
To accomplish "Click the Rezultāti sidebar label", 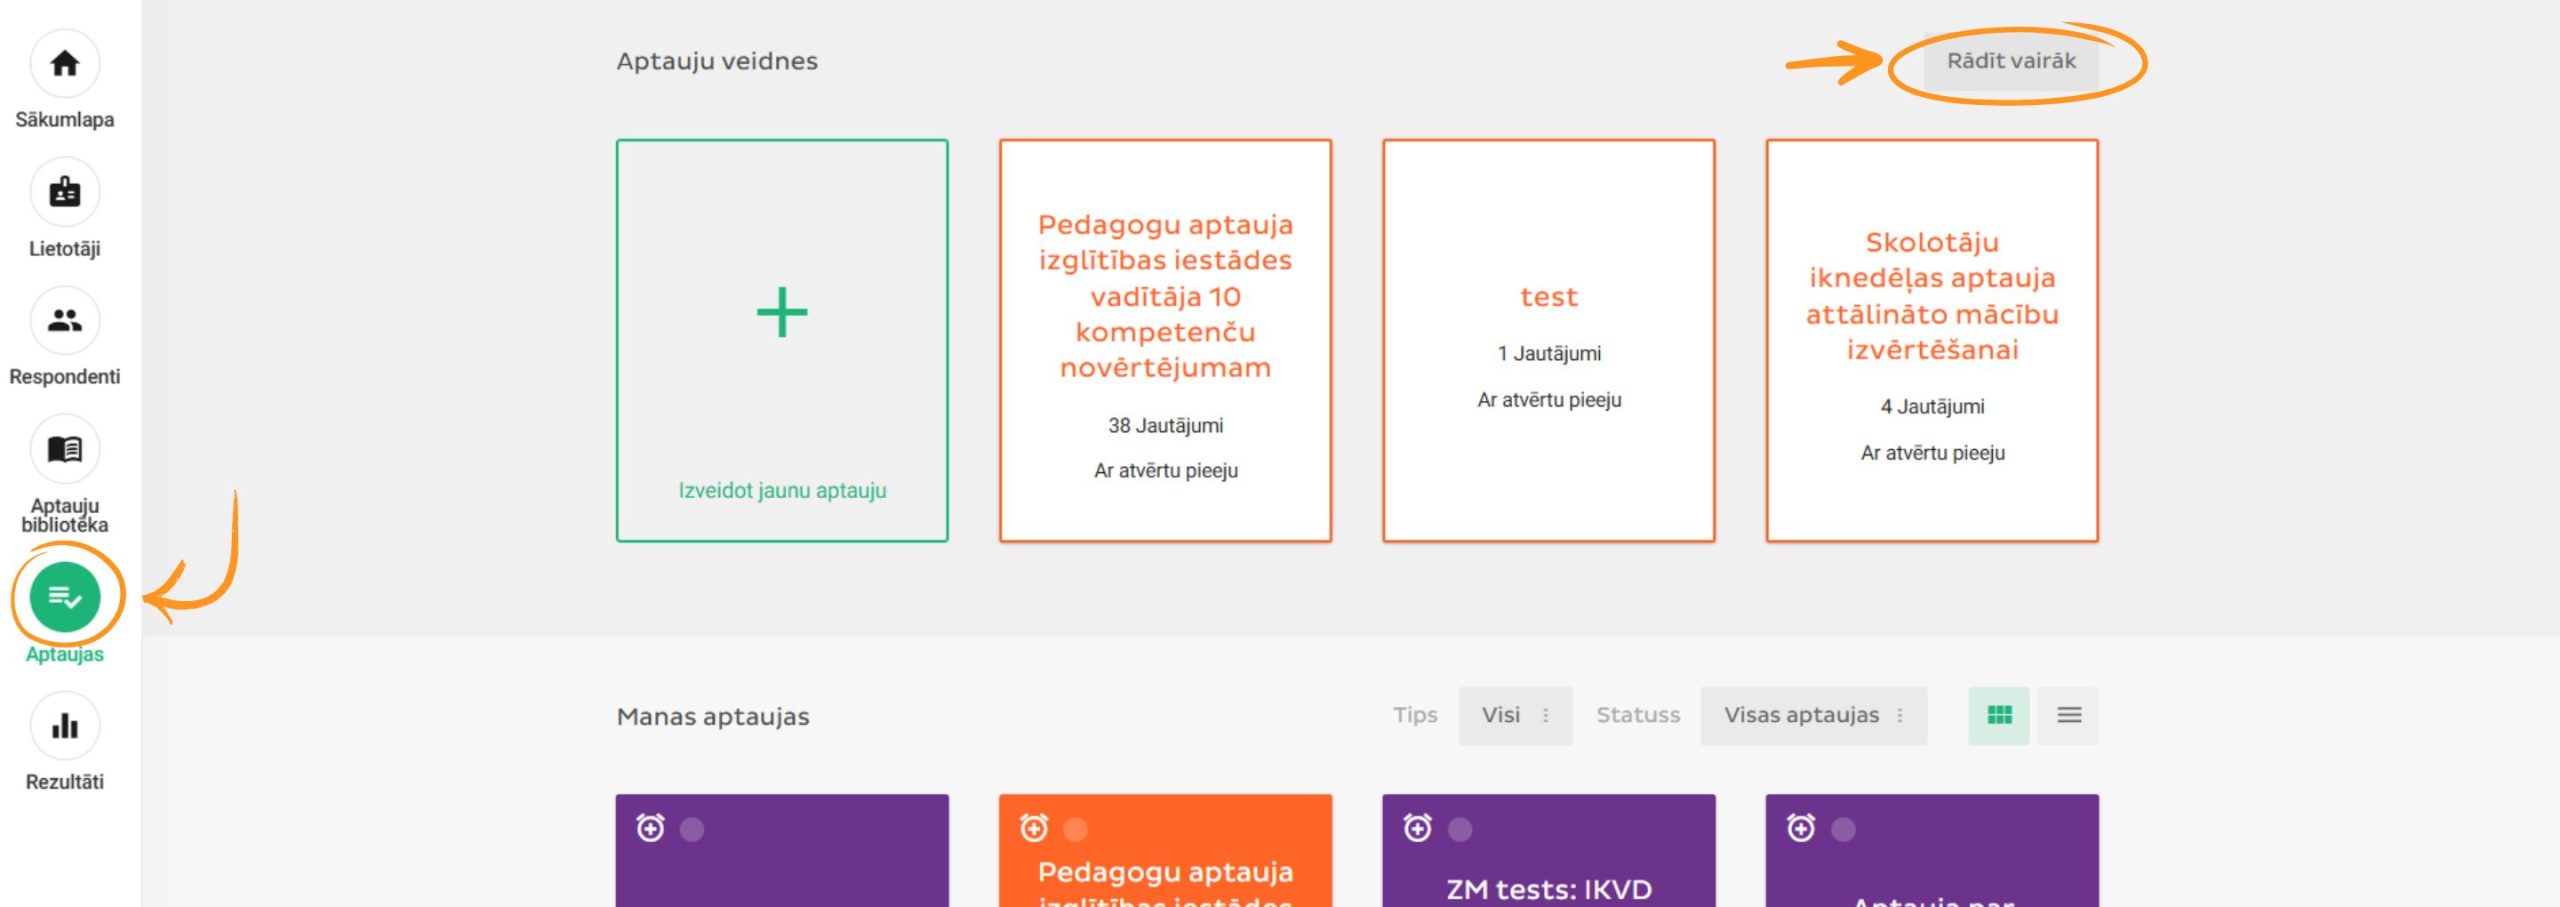I will click(x=65, y=782).
